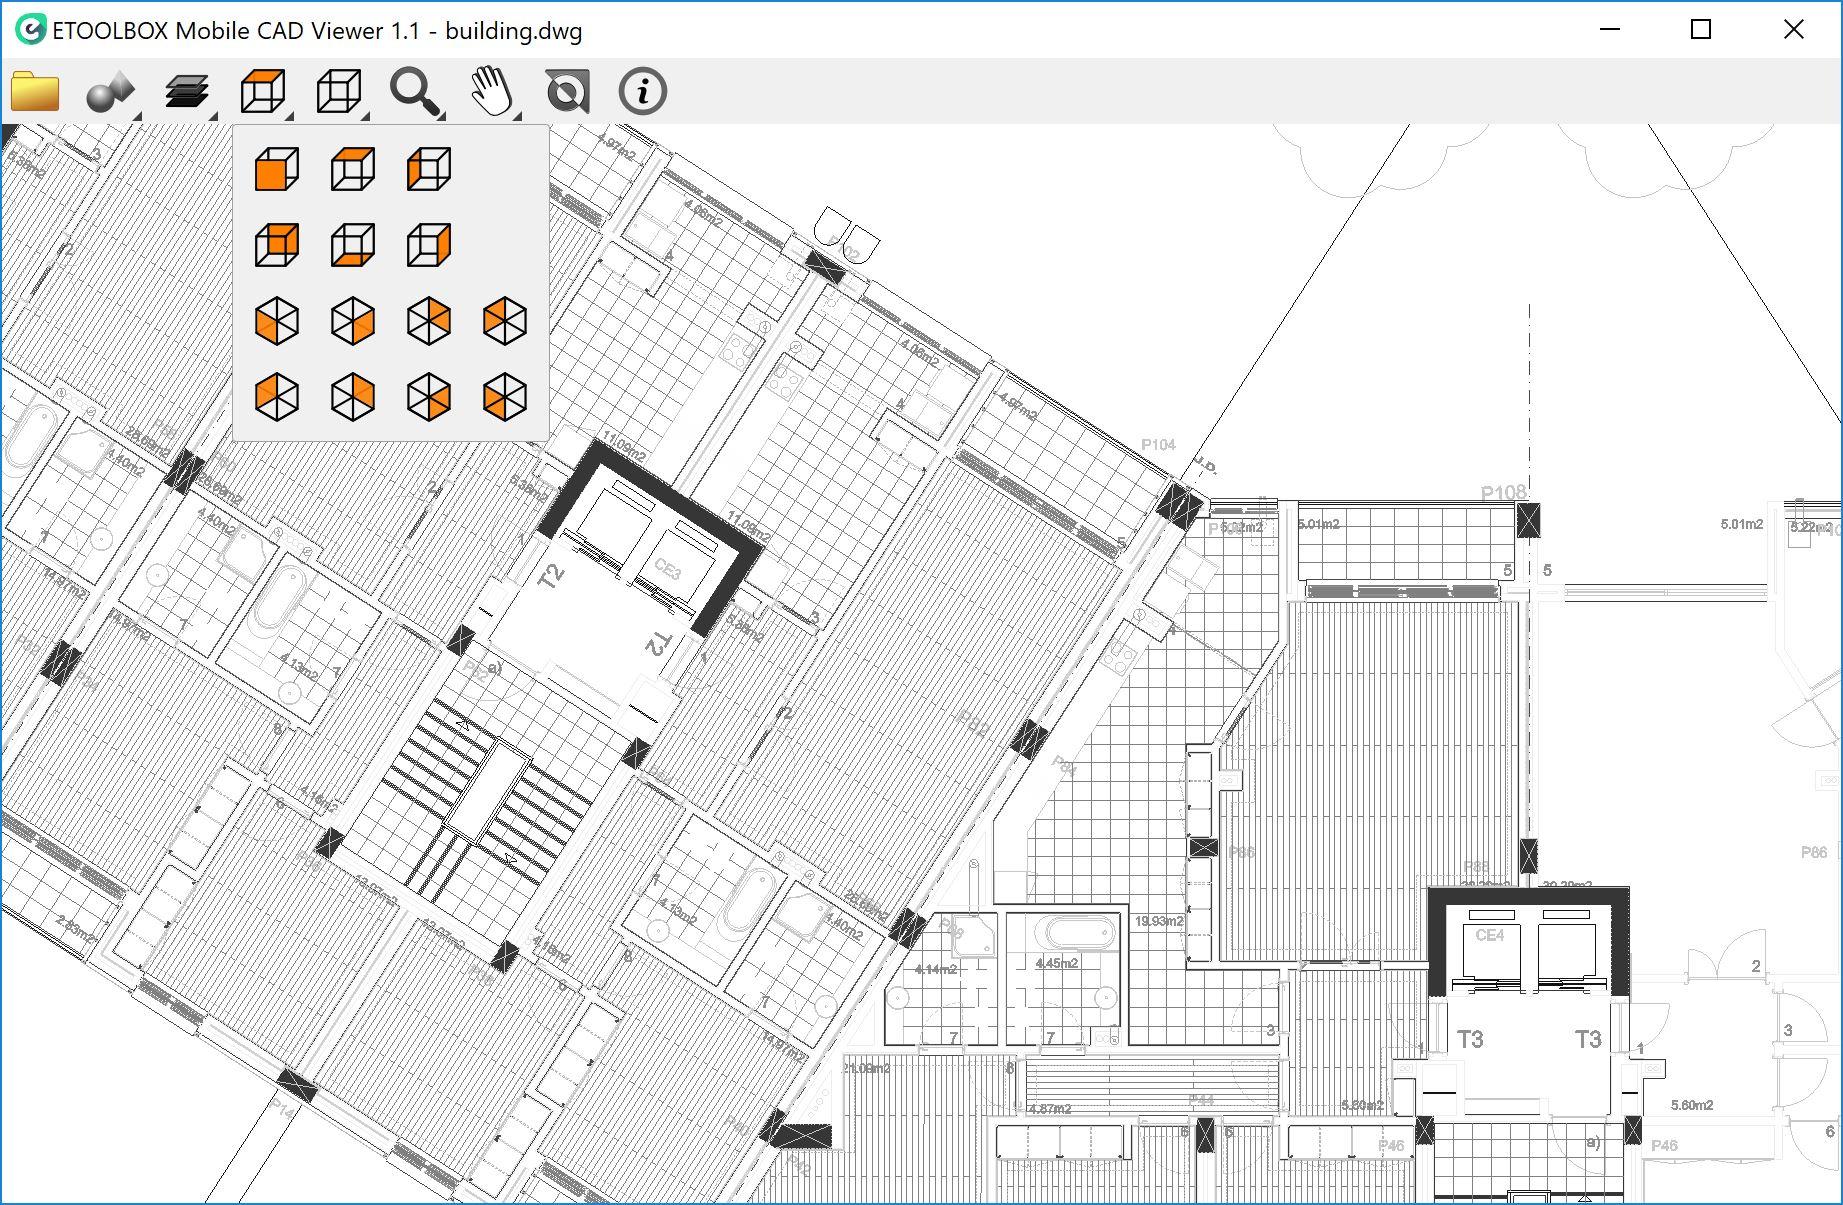This screenshot has width=1843, height=1205.
Task: Click the 4.87m2 area label
Action: pyautogui.click(x=1049, y=1108)
